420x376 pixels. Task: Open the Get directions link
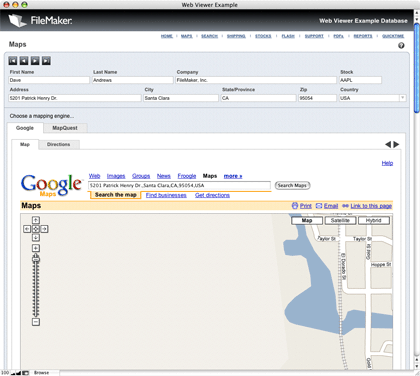coord(212,195)
